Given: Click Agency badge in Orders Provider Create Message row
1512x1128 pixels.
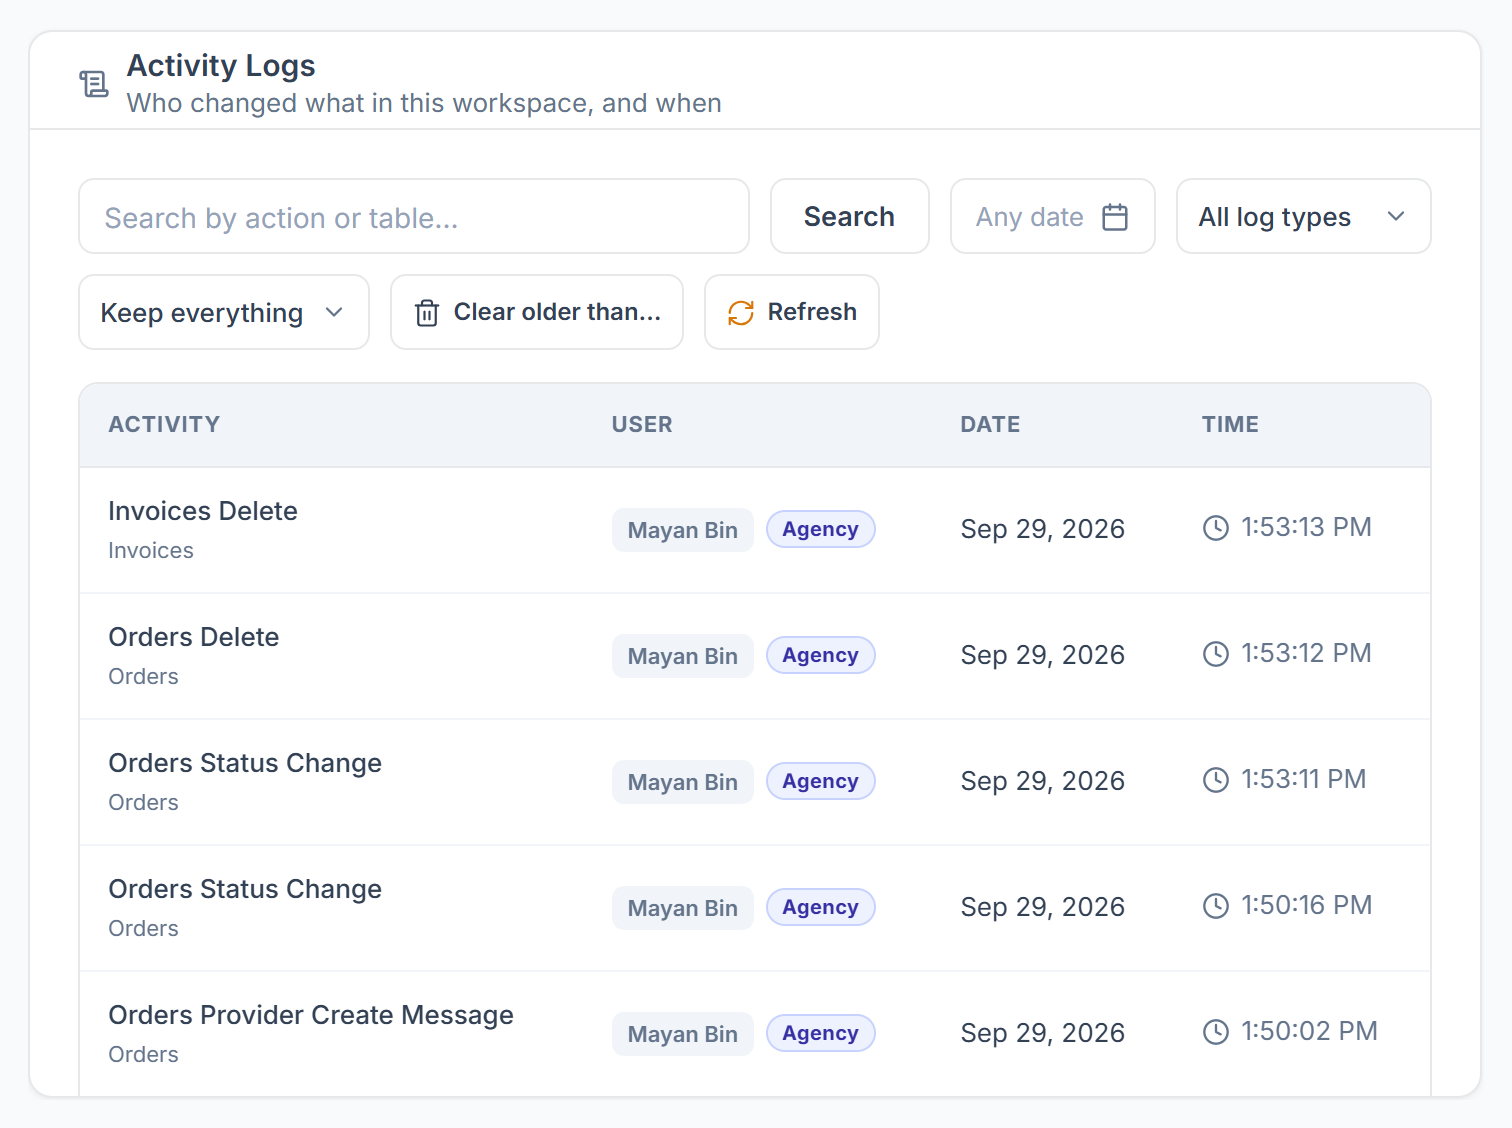Looking at the screenshot, I should point(821,1033).
